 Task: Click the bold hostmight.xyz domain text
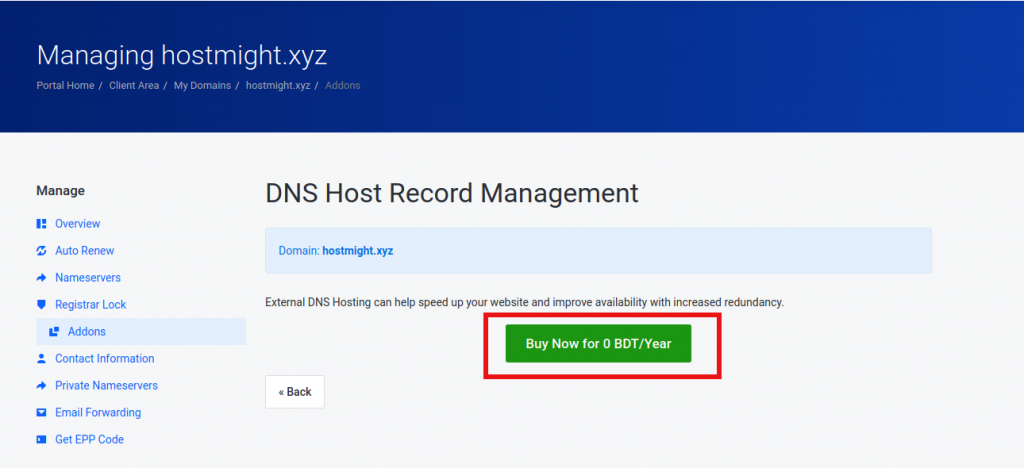[358, 251]
